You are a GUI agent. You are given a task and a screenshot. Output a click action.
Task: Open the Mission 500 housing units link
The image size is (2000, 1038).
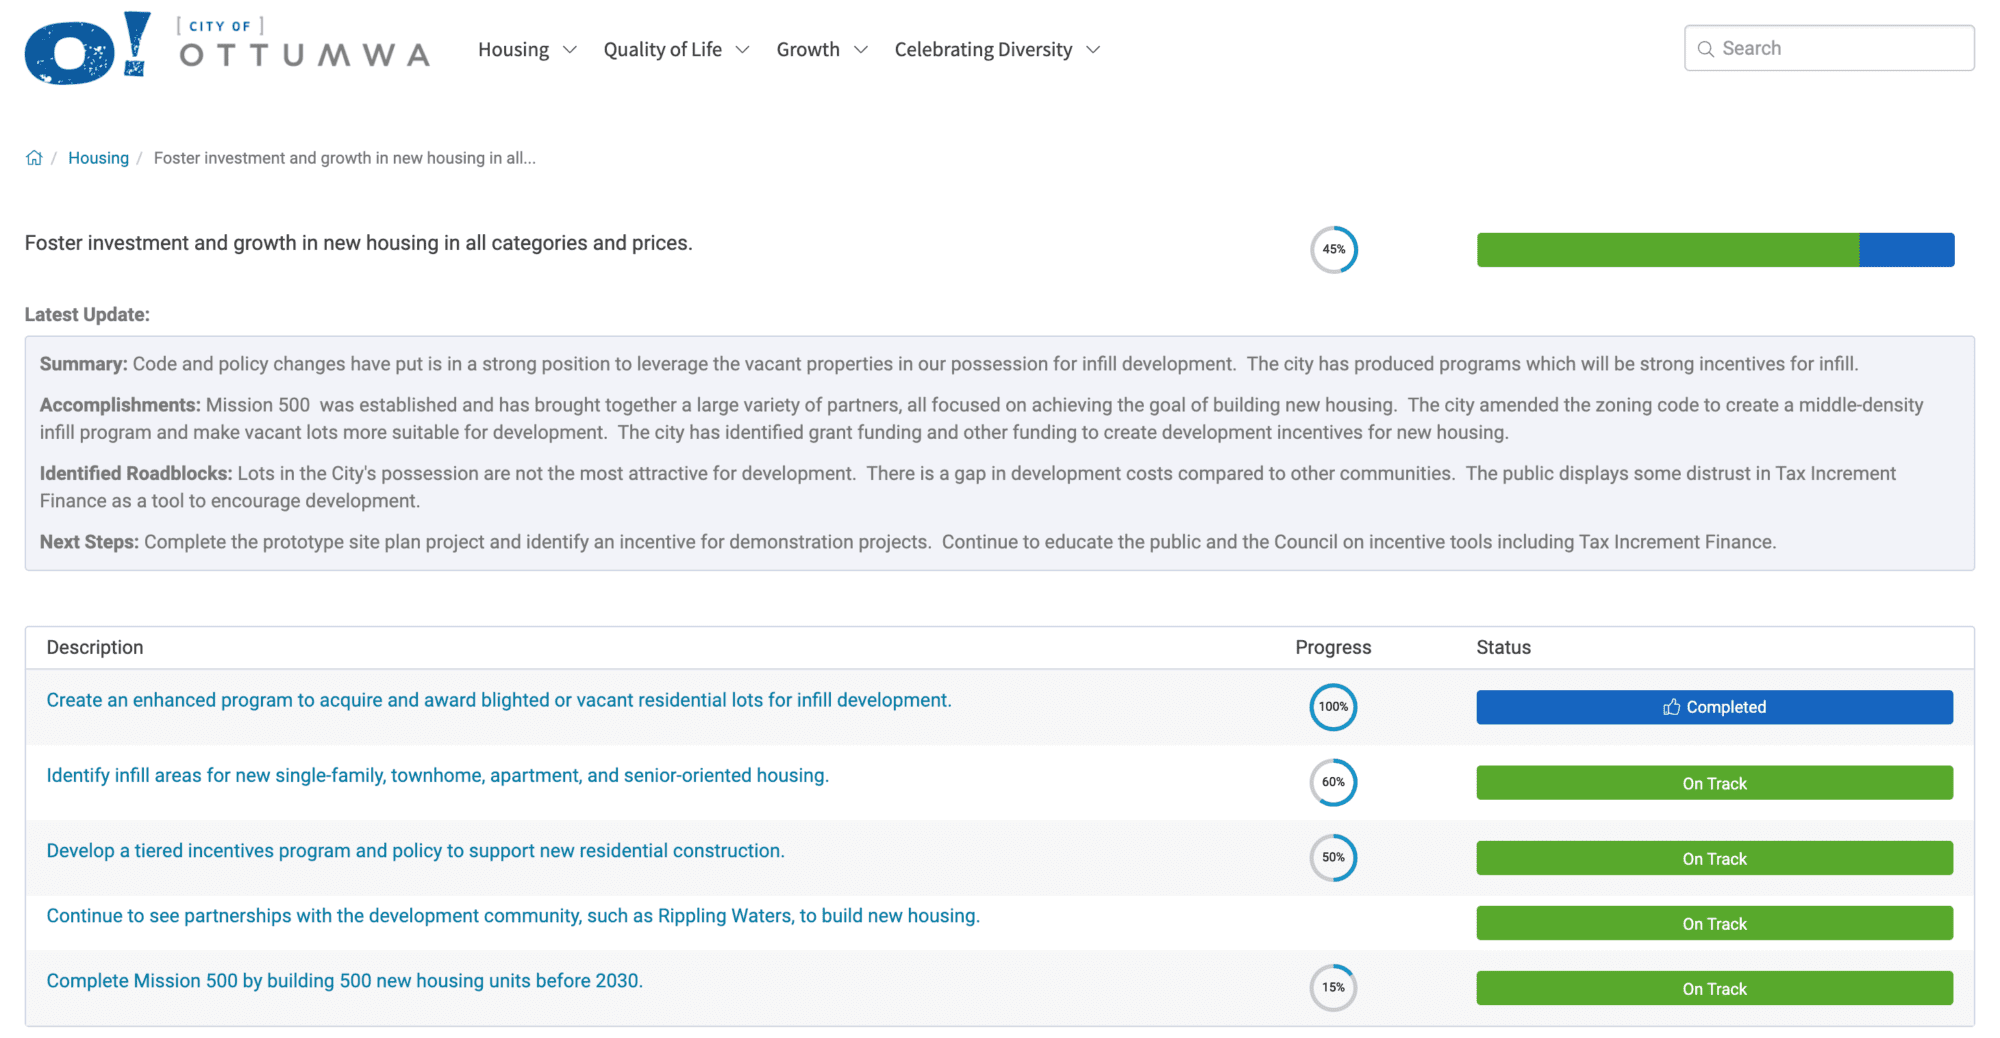point(344,981)
